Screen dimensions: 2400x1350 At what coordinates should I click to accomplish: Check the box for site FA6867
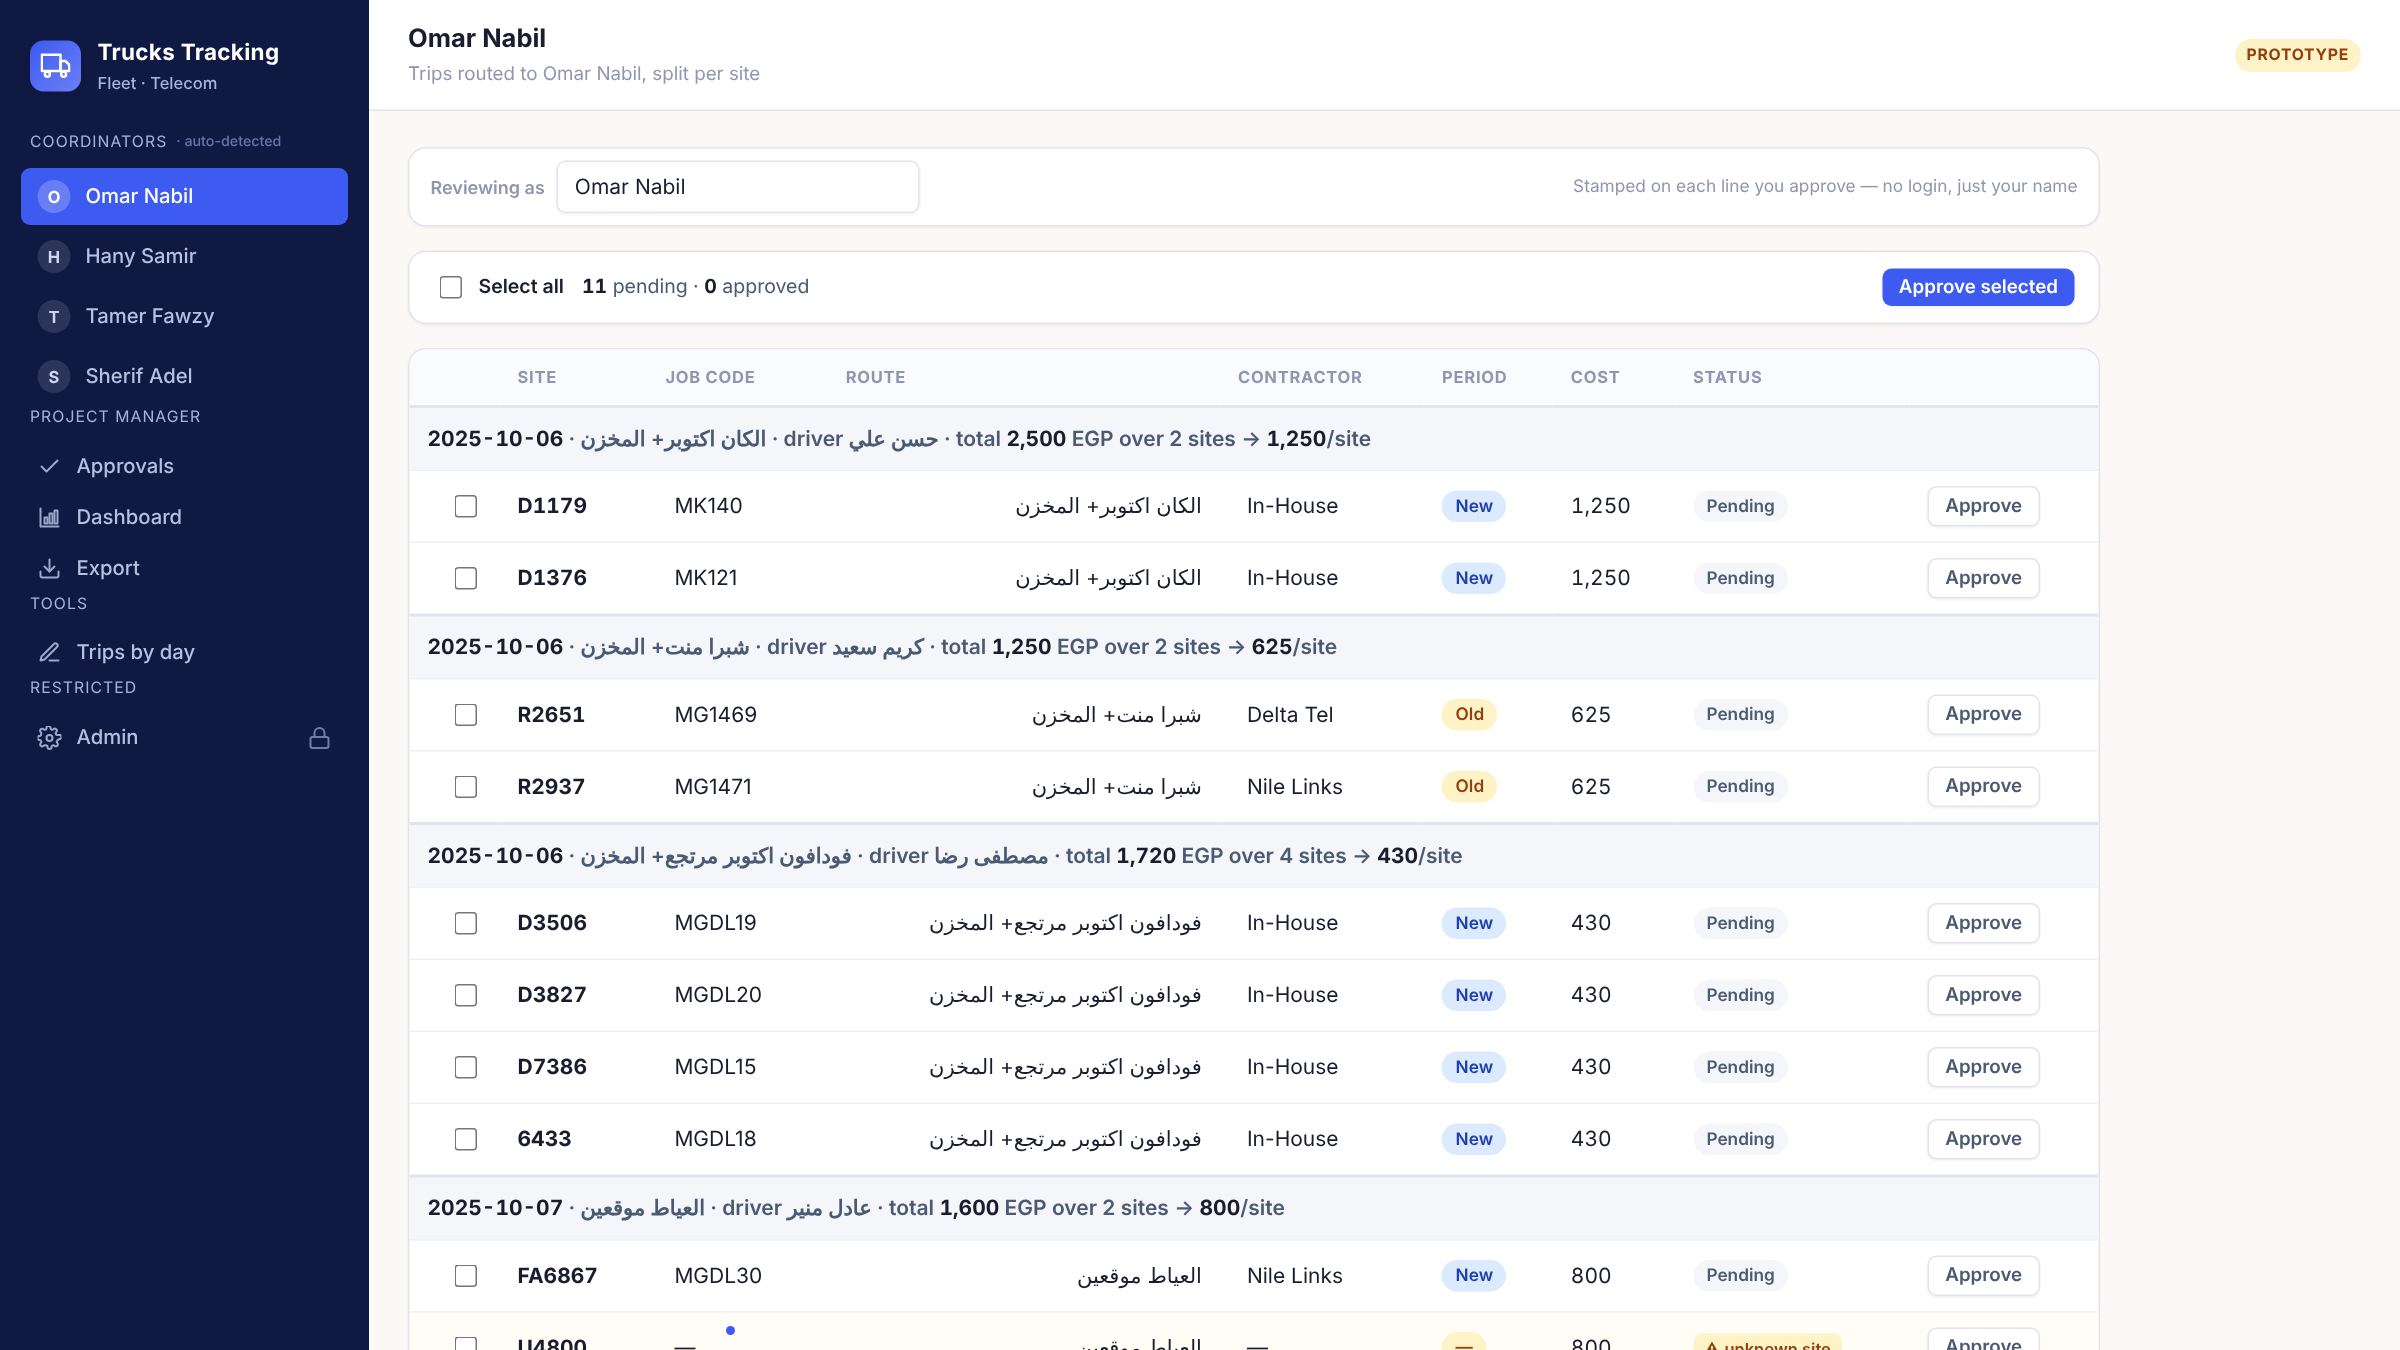coord(466,1276)
